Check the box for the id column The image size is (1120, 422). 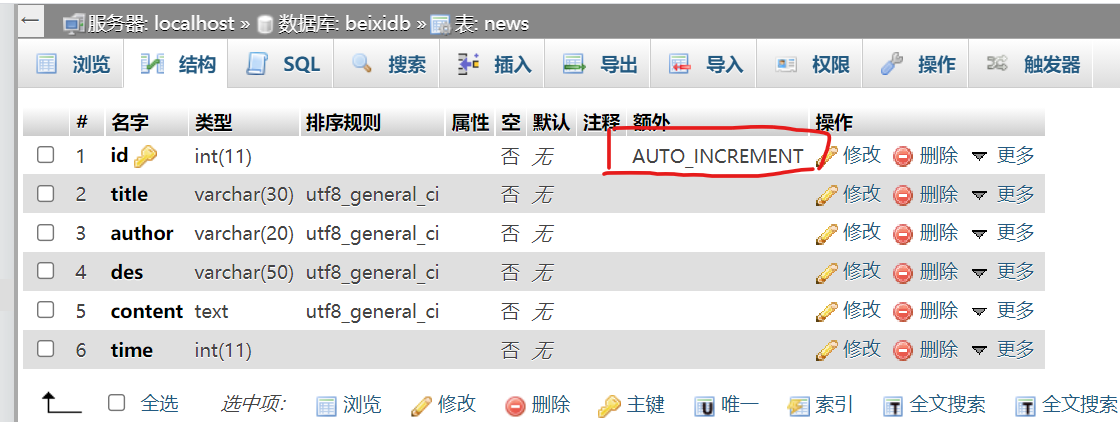tap(46, 155)
